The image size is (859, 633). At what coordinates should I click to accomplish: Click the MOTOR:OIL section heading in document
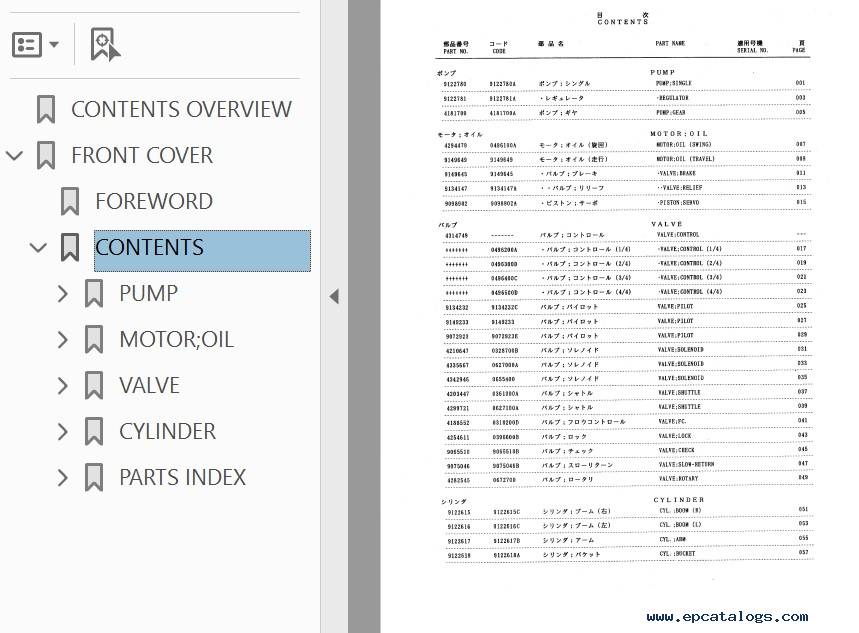[679, 134]
